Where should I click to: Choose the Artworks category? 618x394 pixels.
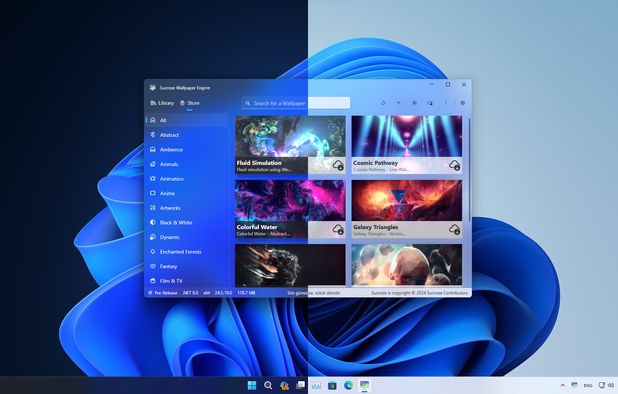tap(187, 208)
